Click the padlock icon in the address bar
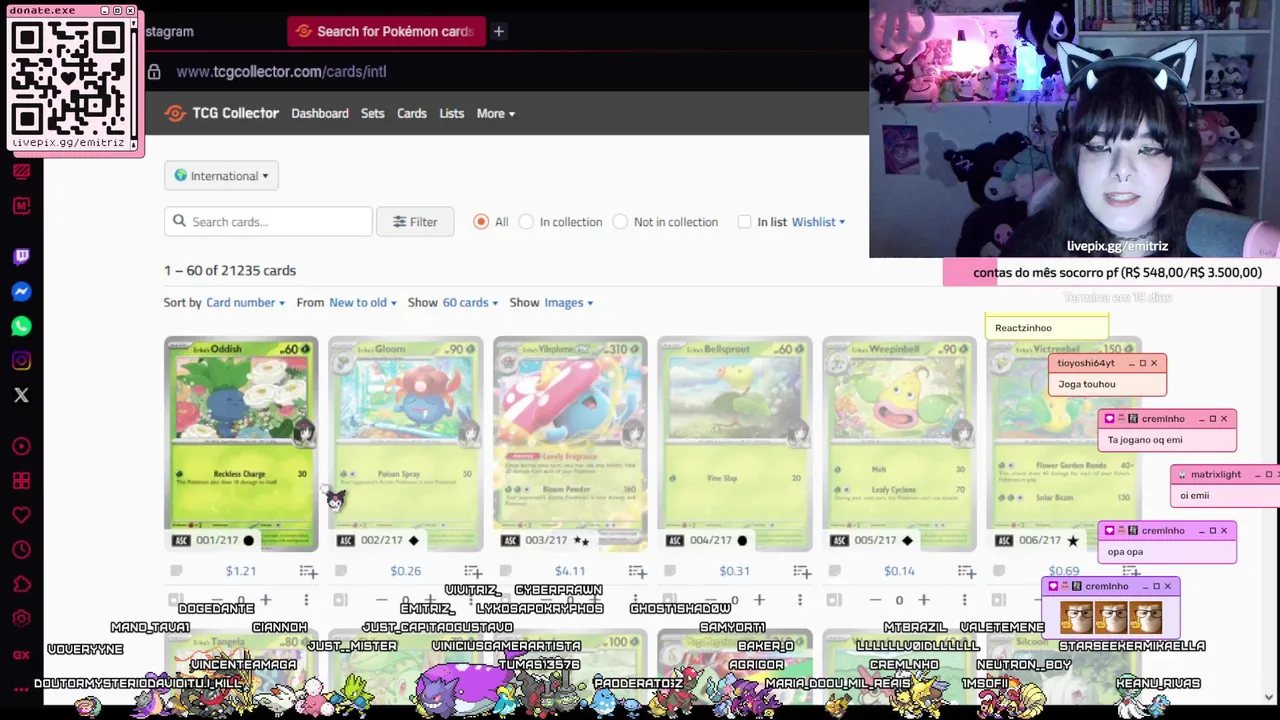 [x=154, y=72]
